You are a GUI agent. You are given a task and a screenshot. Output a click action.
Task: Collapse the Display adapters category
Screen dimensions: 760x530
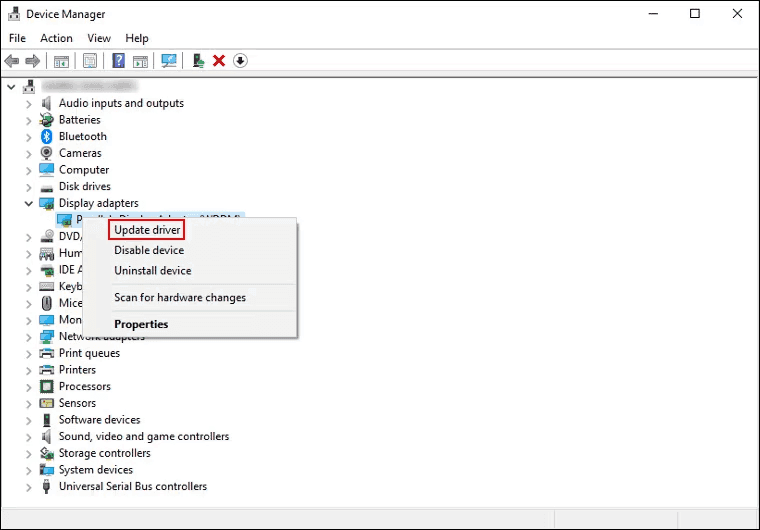click(x=29, y=204)
